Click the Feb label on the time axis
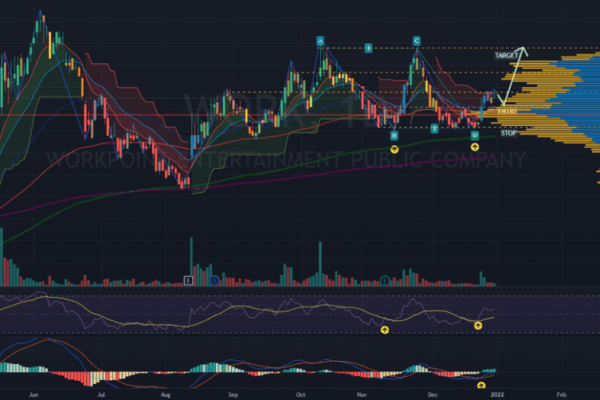This screenshot has width=600, height=400. pyautogui.click(x=561, y=395)
